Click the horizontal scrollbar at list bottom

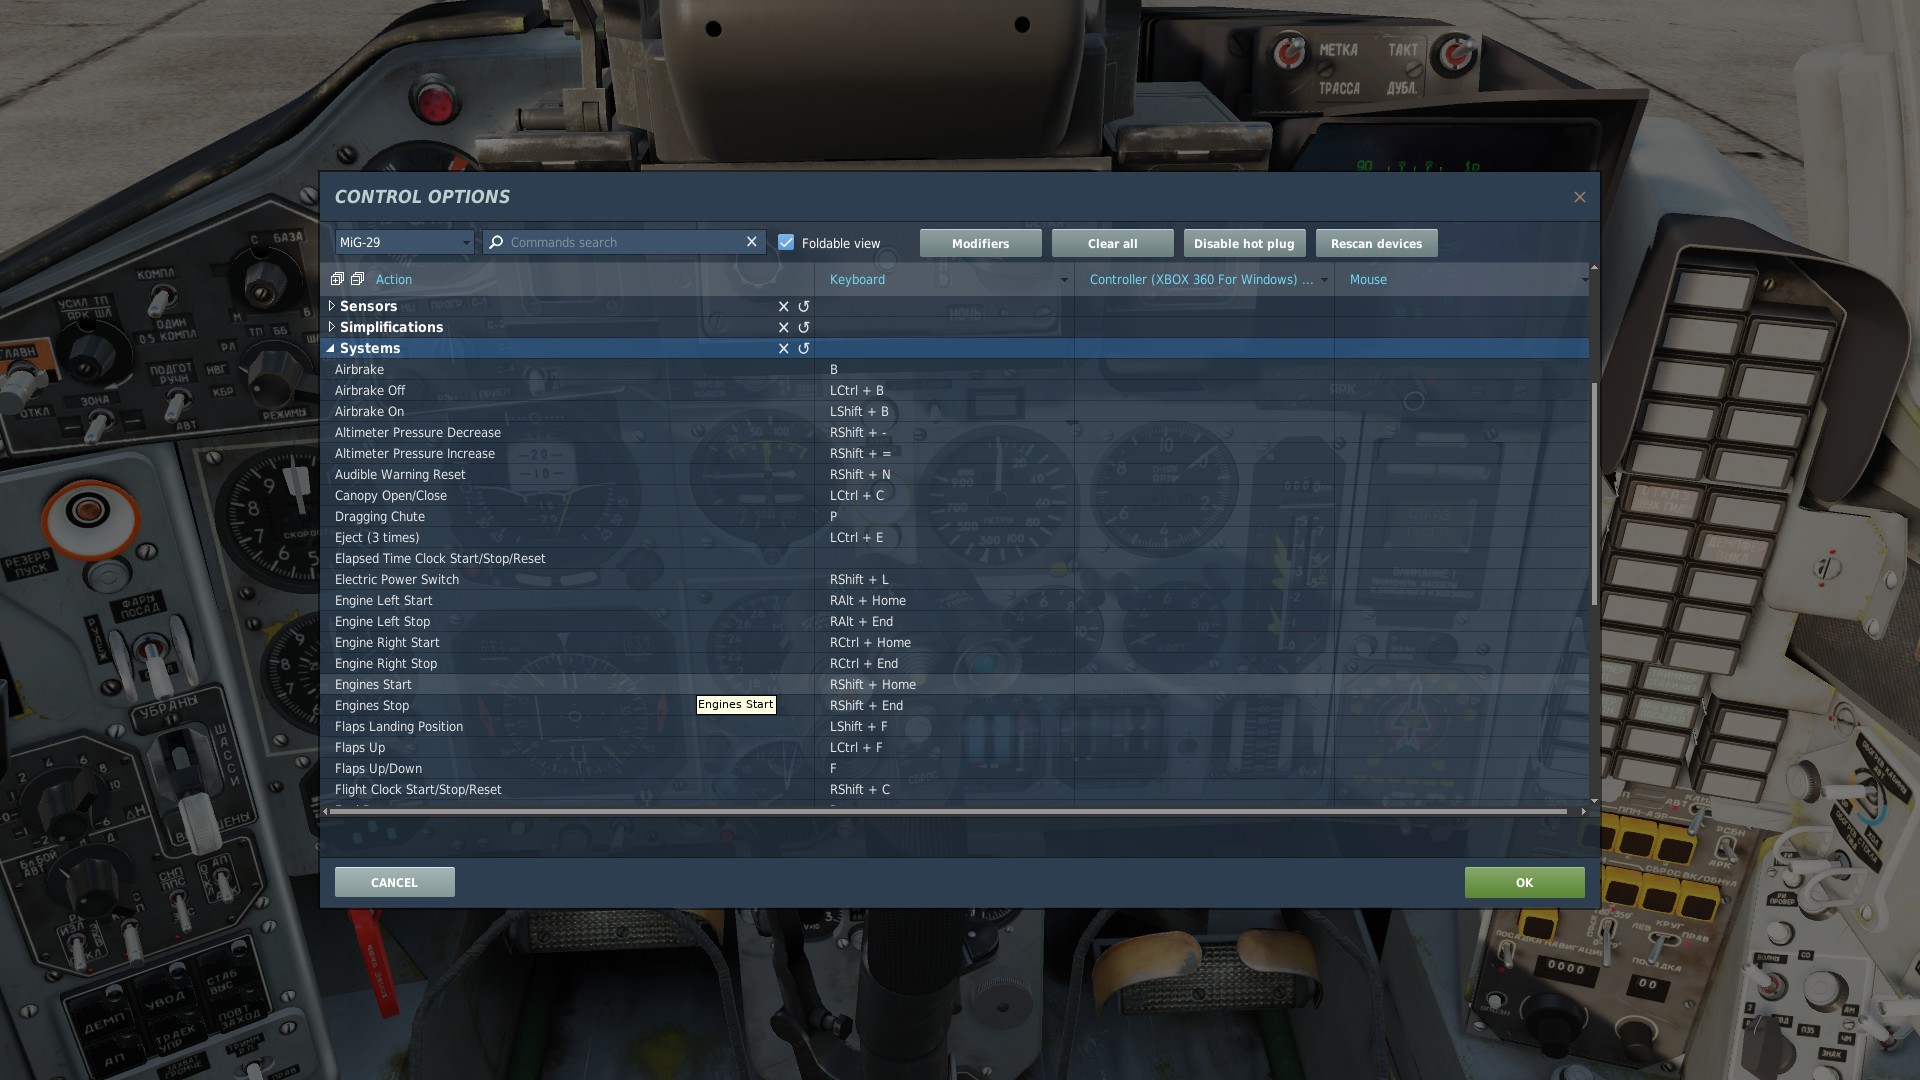pyautogui.click(x=948, y=811)
